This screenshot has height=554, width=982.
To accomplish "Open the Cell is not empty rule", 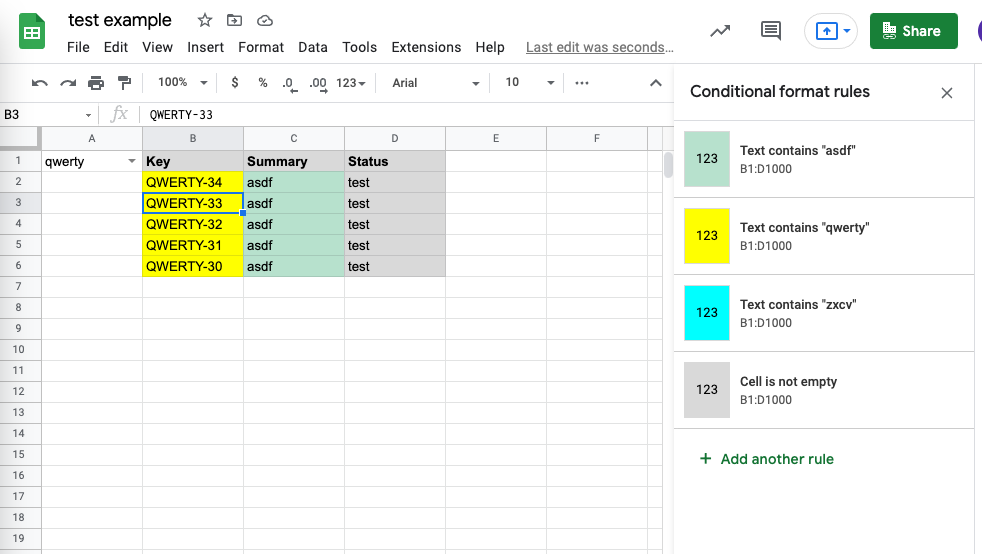I will pyautogui.click(x=824, y=390).
